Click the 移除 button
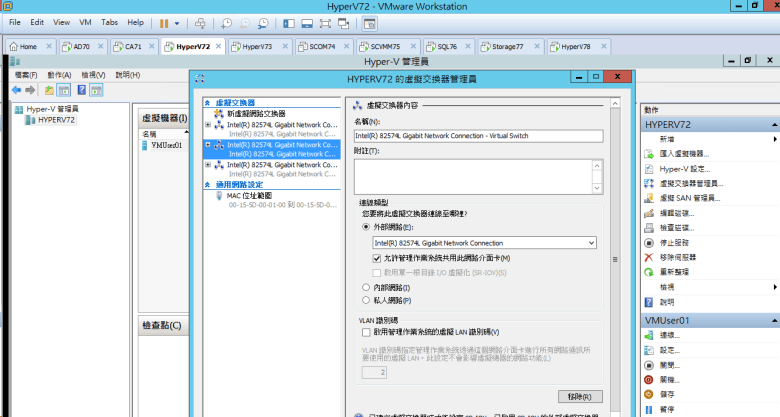This screenshot has width=780, height=417. click(x=582, y=397)
